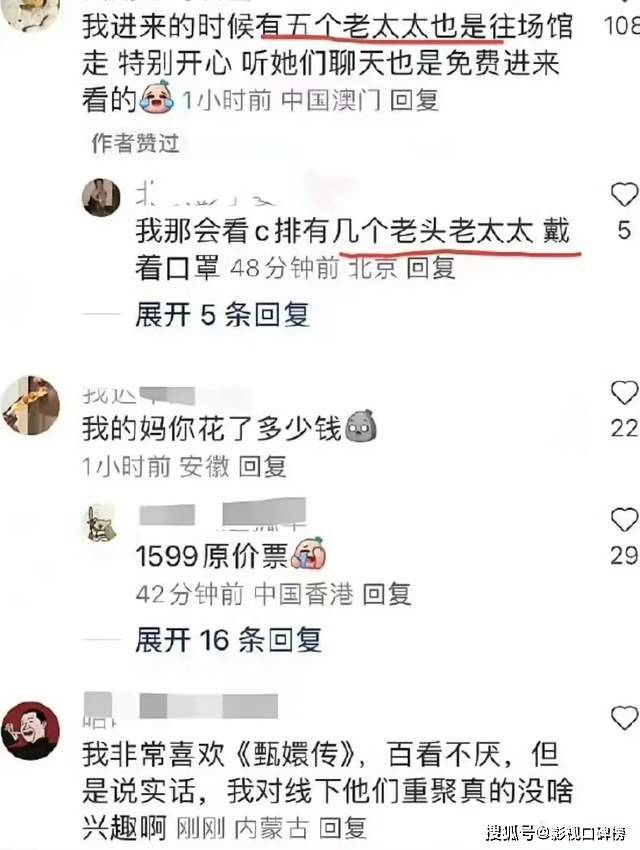The image size is (640, 850).
Task: Open avatar of 安徽 commenter
Action: click(x=30, y=405)
